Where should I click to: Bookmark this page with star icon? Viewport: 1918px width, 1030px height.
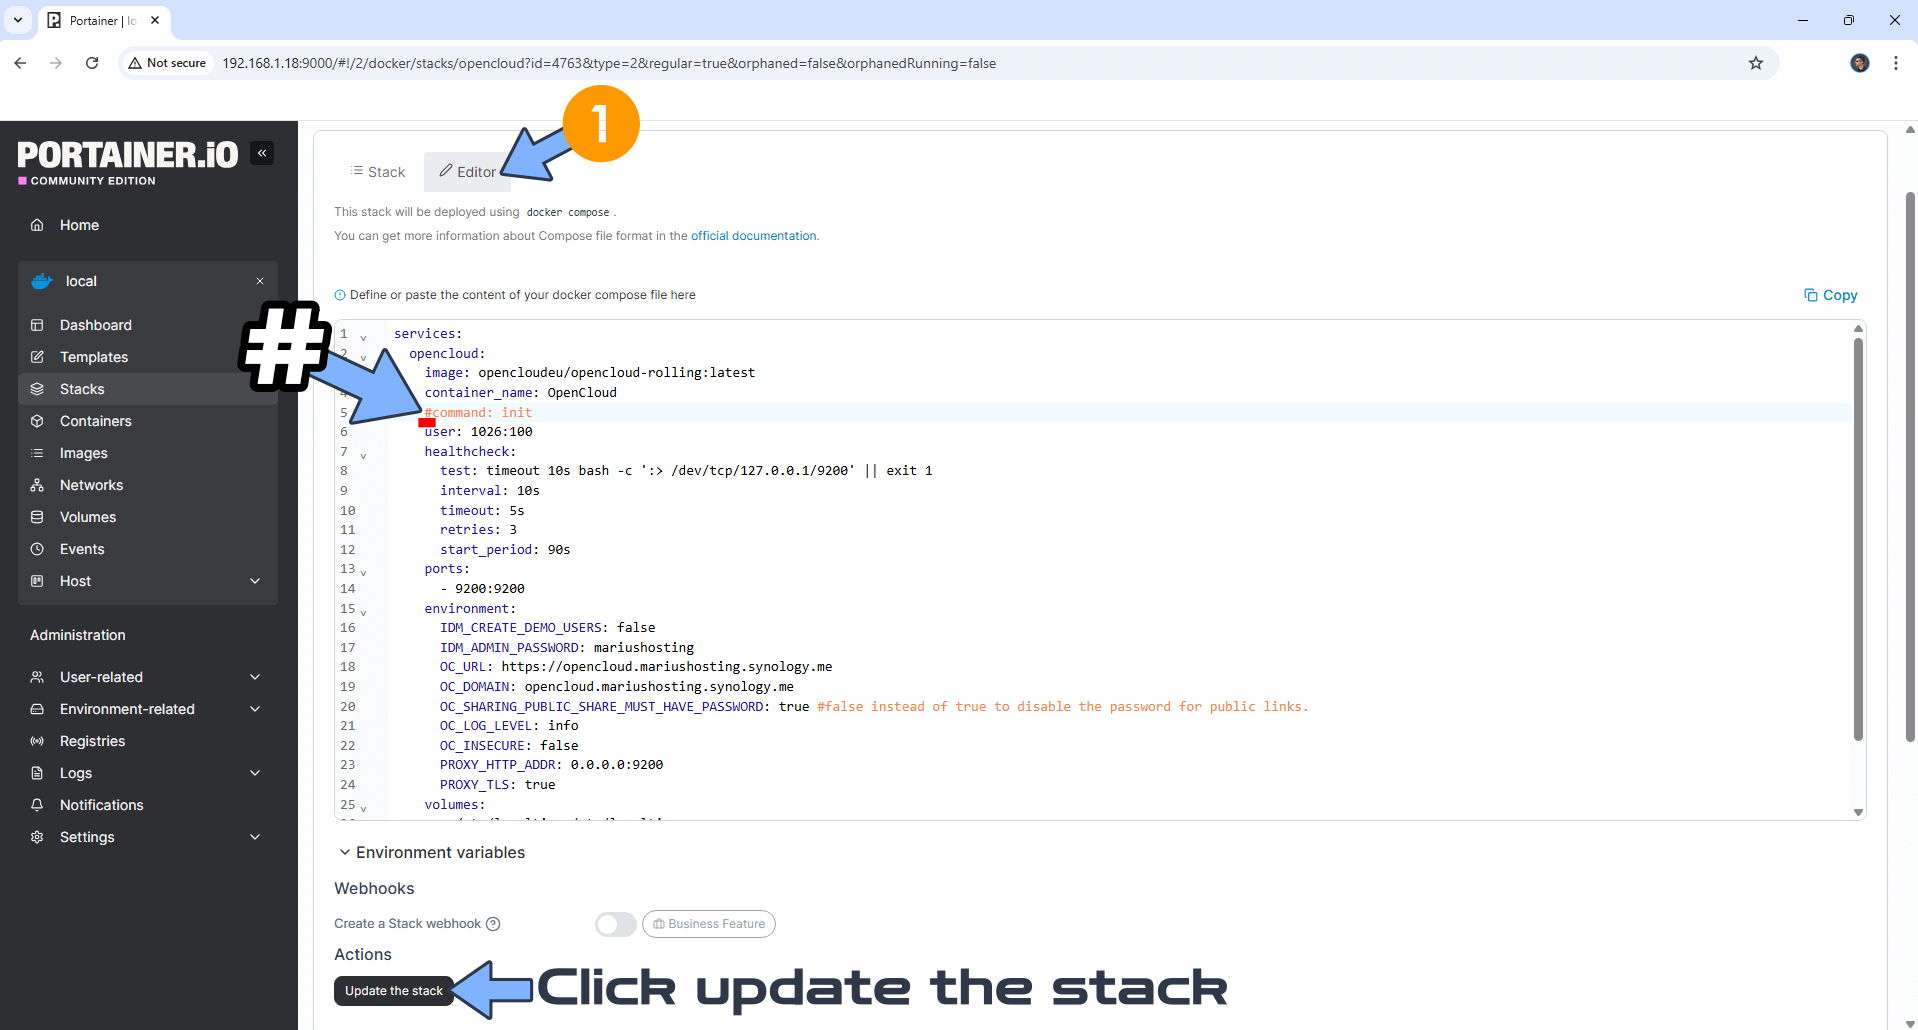tap(1755, 63)
